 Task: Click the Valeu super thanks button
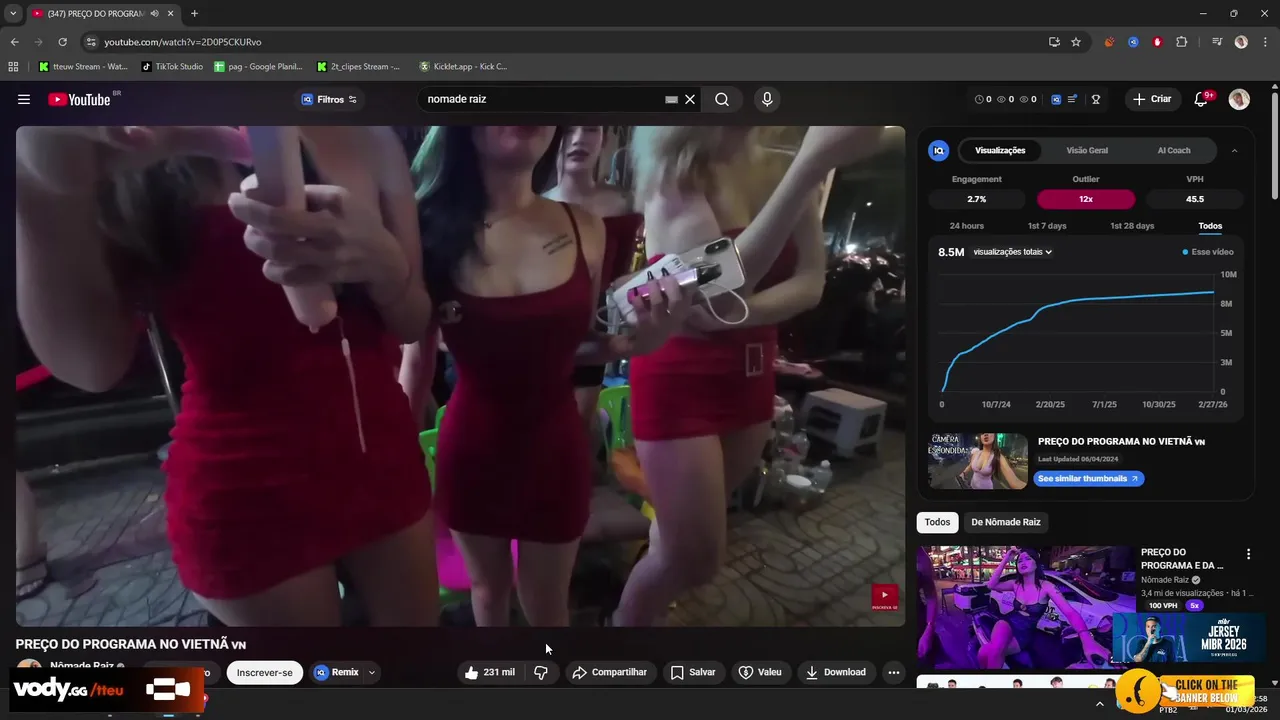[760, 673]
